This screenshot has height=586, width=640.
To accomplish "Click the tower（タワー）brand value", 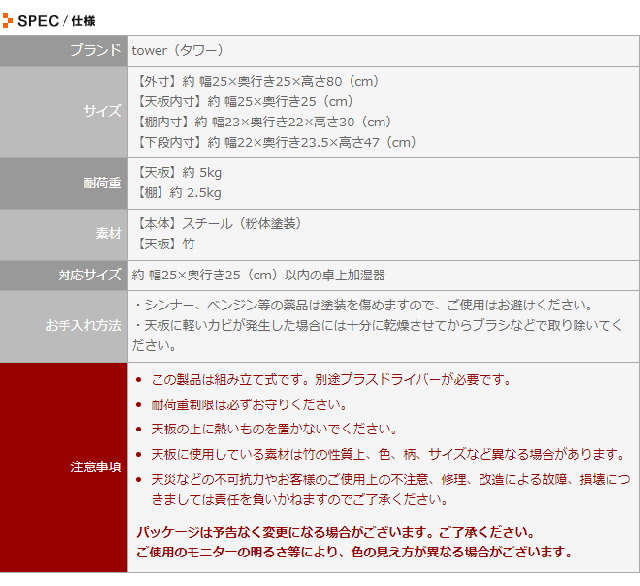I will tap(177, 51).
